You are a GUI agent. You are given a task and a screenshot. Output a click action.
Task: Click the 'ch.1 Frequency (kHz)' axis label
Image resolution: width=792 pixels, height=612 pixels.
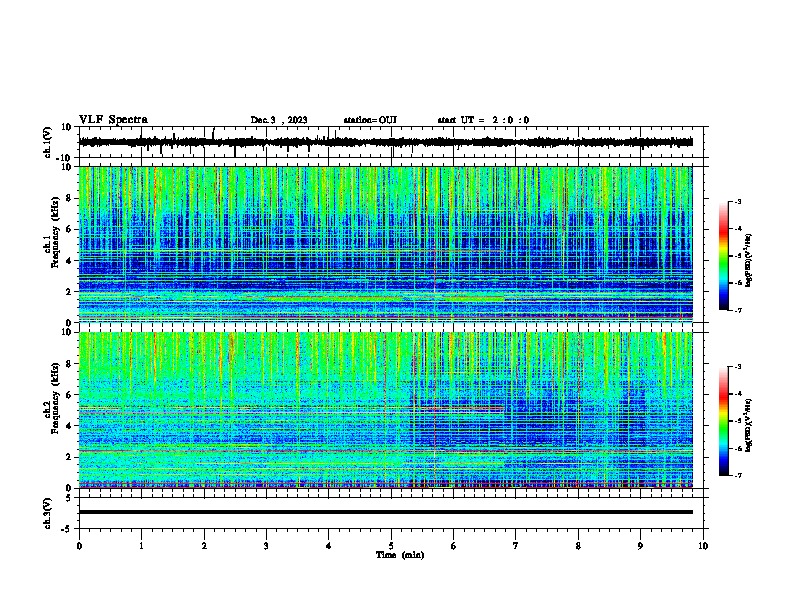[51, 233]
